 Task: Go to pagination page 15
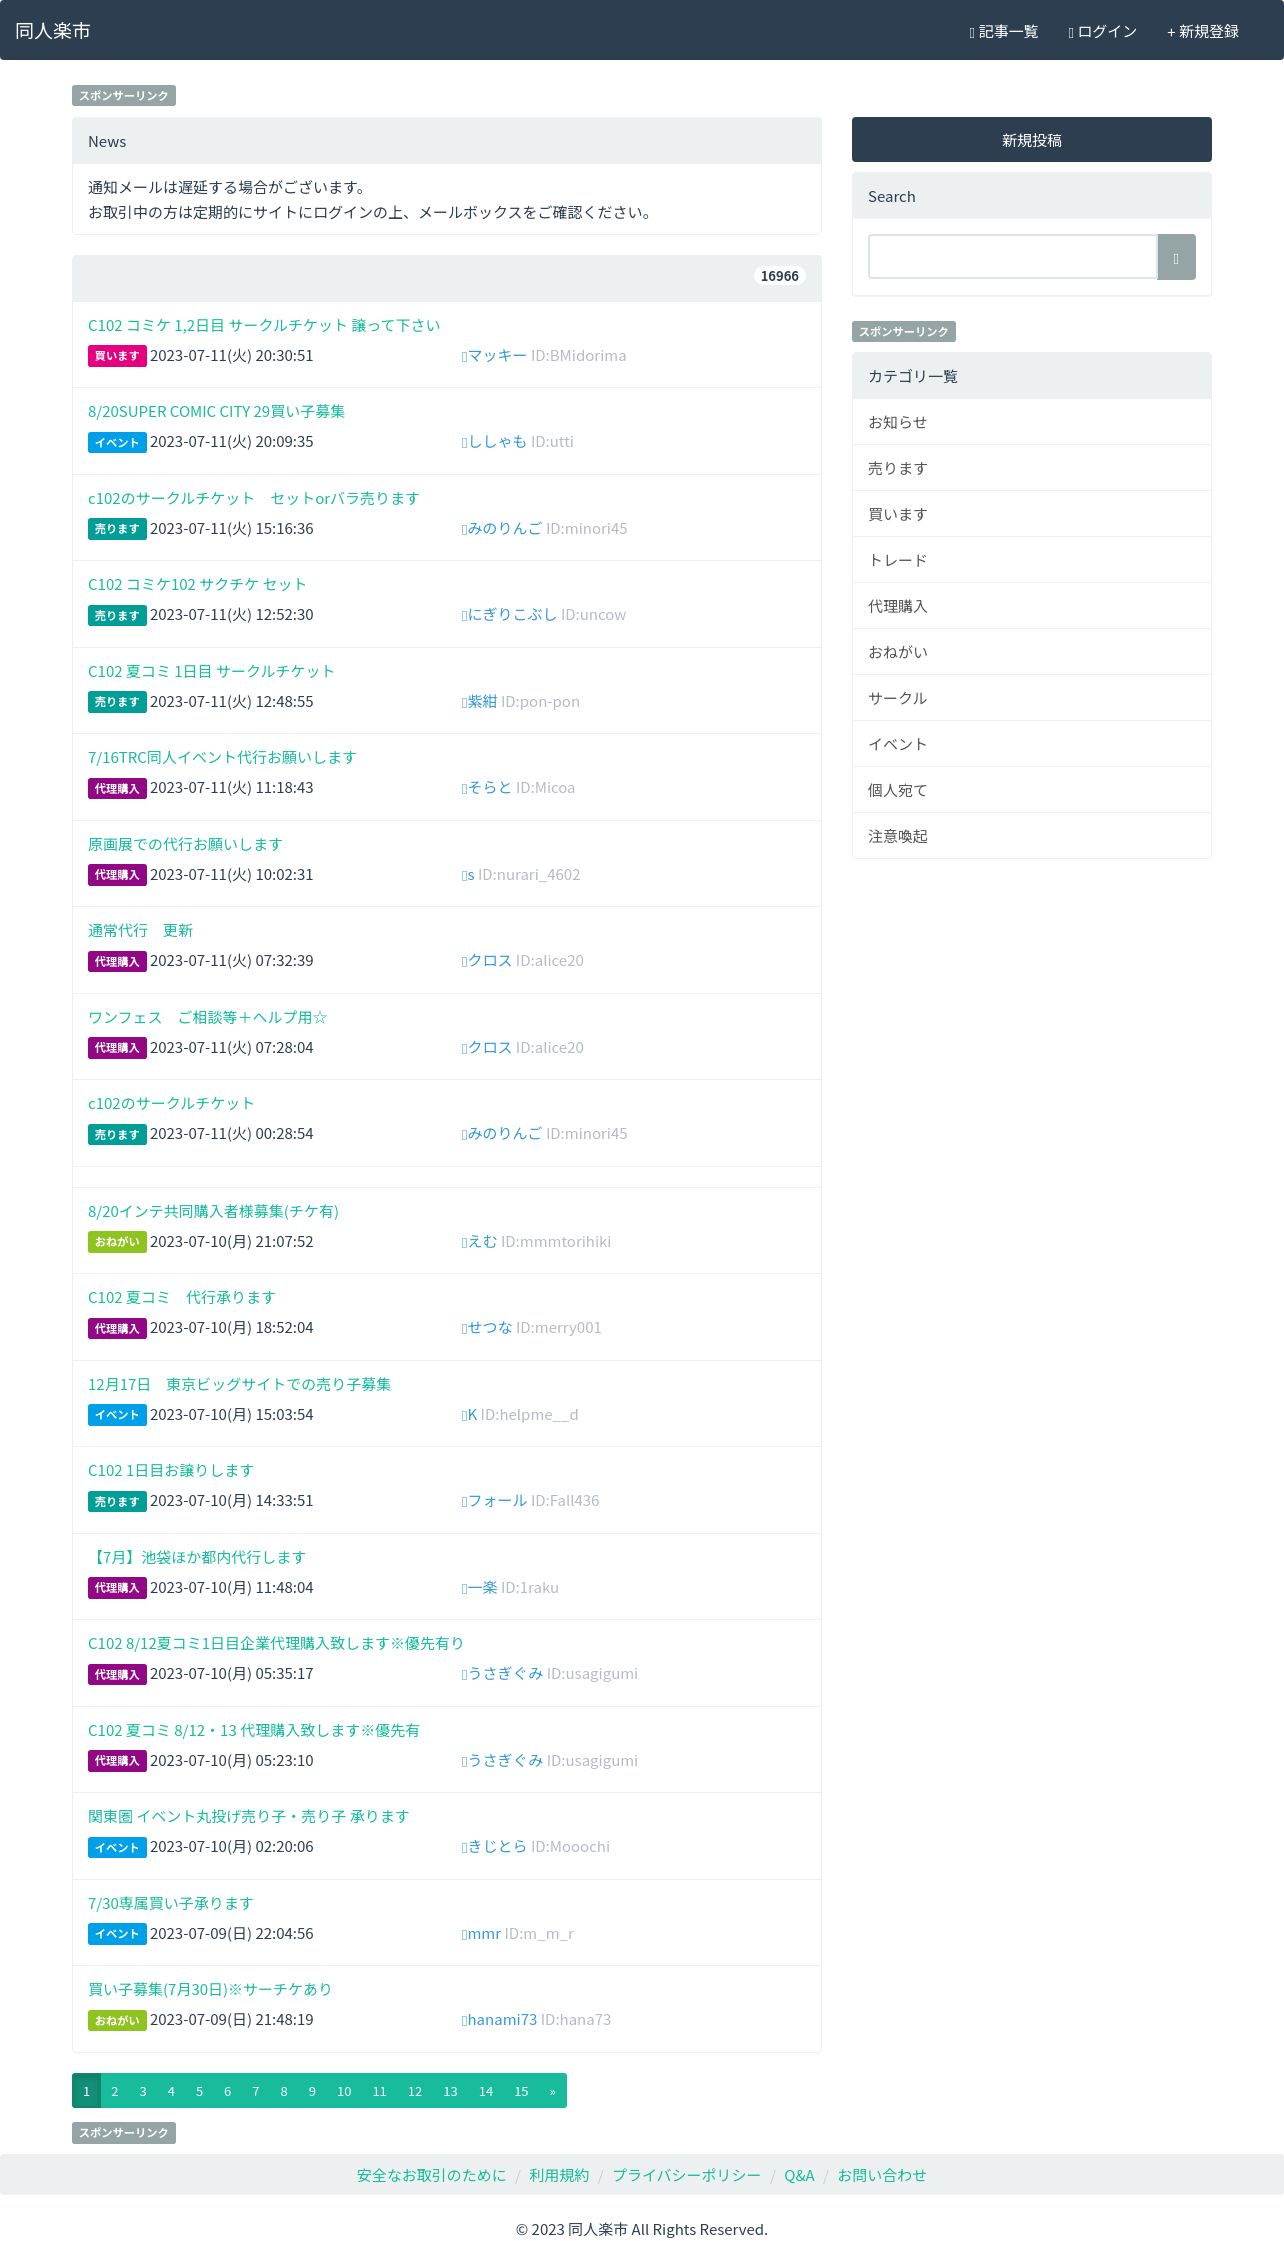pyautogui.click(x=521, y=2091)
